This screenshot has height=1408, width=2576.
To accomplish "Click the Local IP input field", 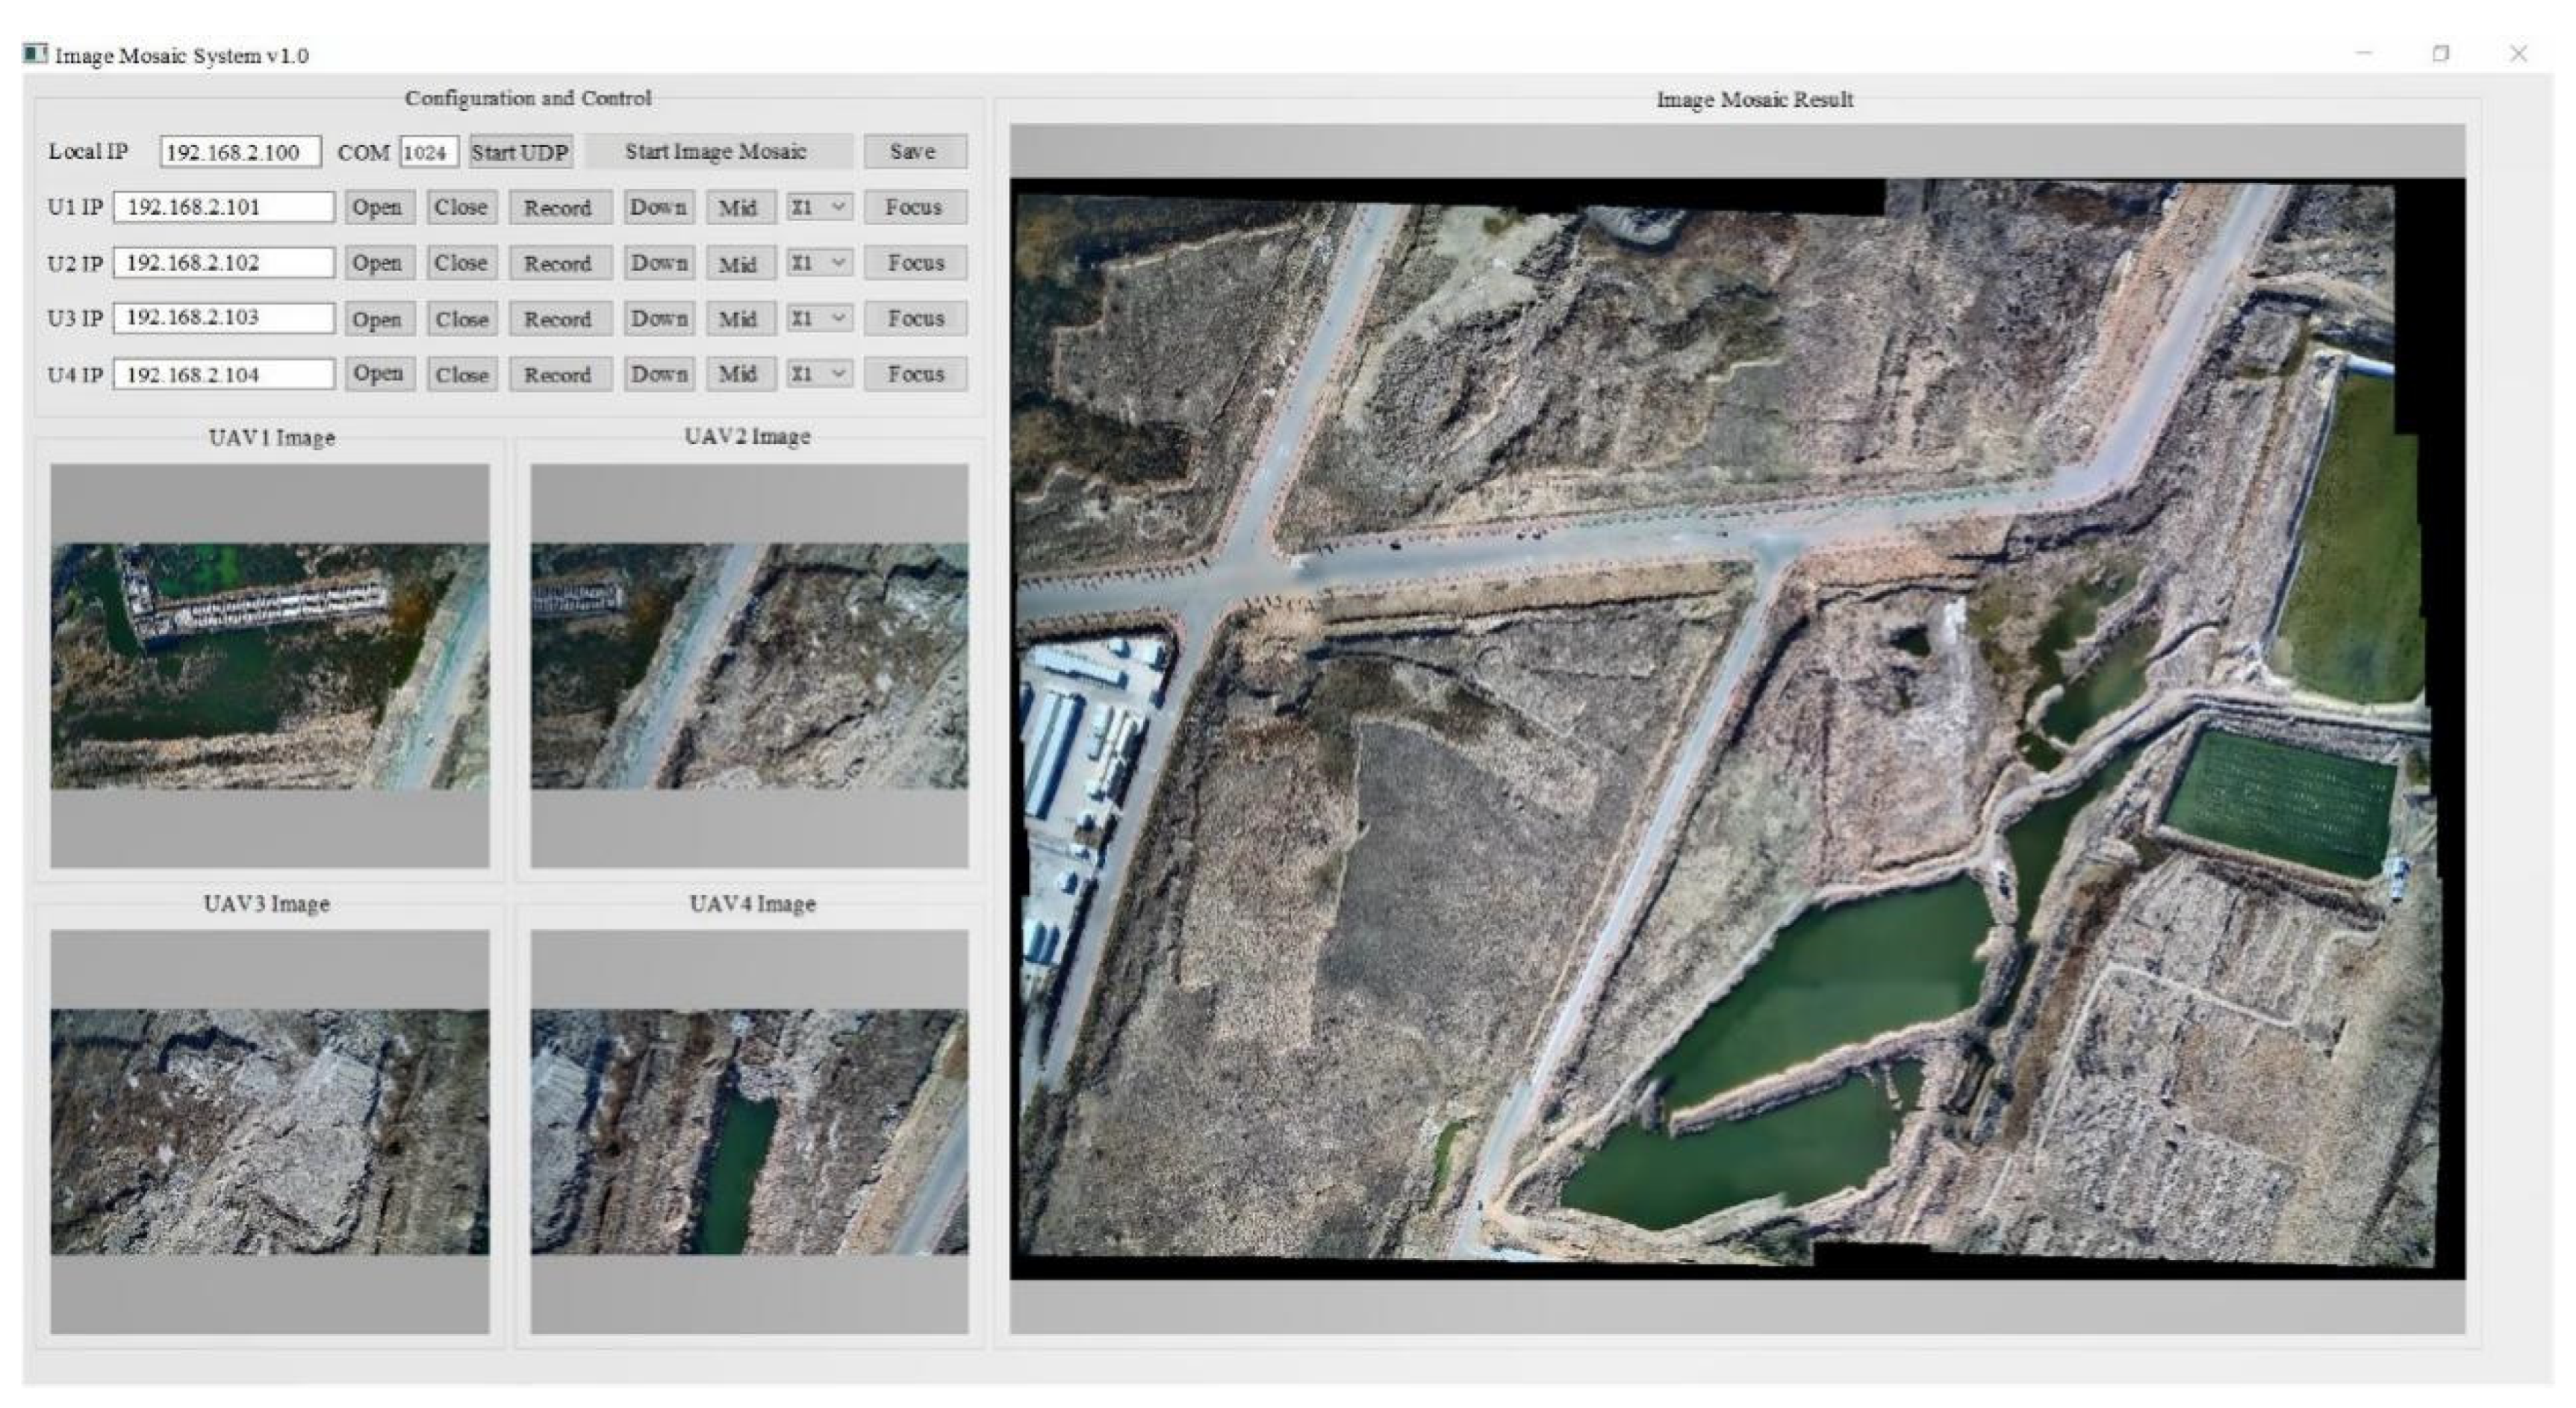I will (240, 152).
